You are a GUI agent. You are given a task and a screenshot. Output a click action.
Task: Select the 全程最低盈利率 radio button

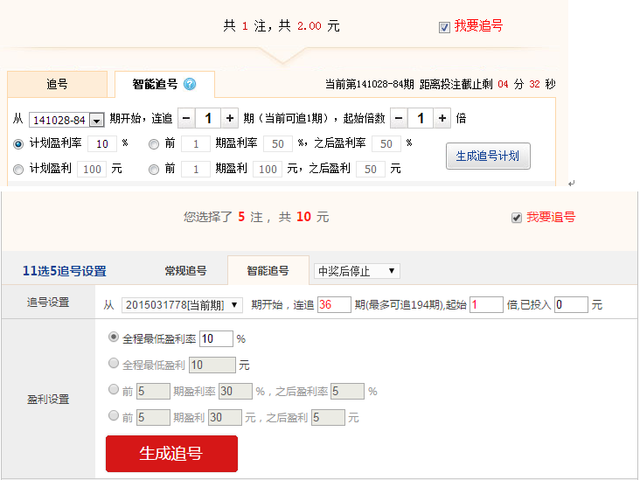tap(113, 337)
